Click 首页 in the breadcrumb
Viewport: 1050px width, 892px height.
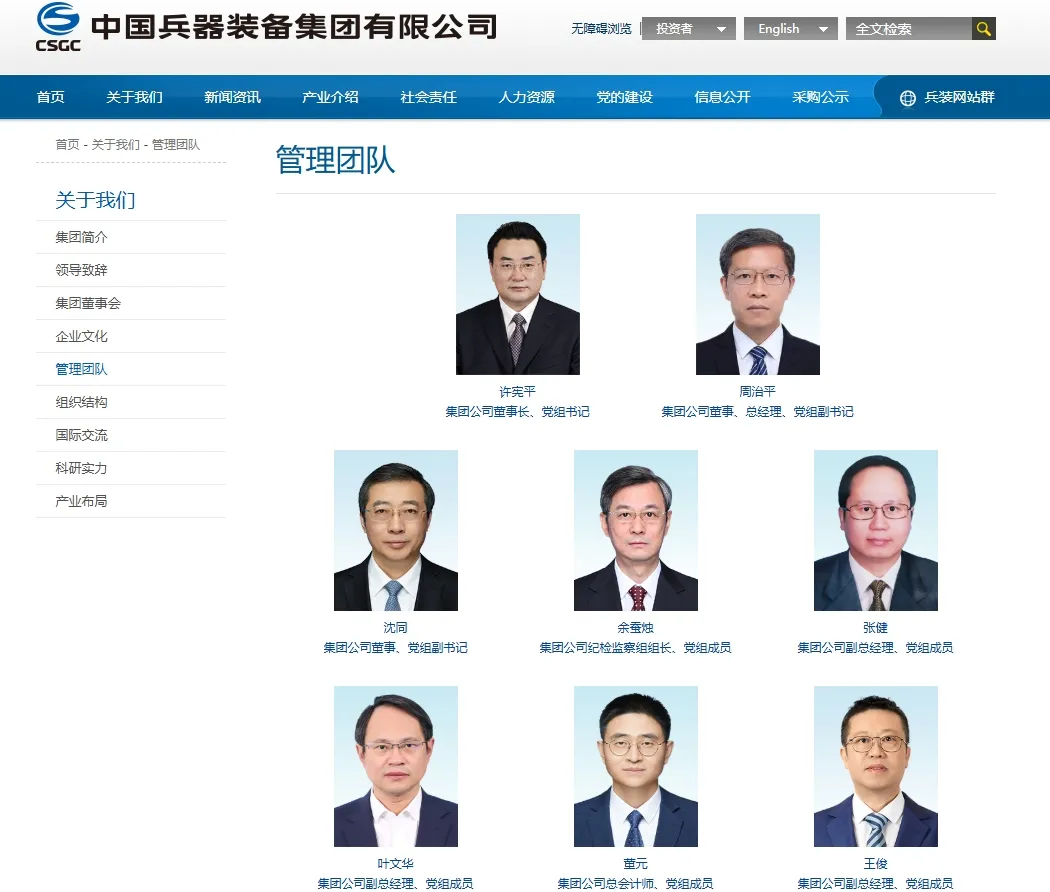67,145
